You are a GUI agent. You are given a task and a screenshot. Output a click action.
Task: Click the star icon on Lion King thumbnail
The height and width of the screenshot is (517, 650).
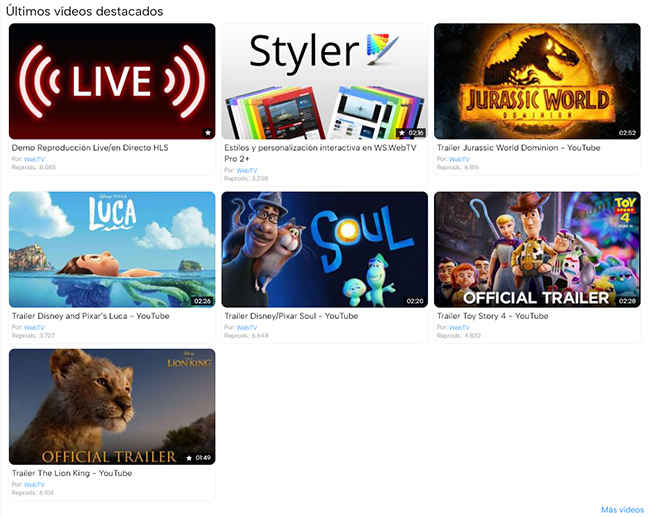189,458
